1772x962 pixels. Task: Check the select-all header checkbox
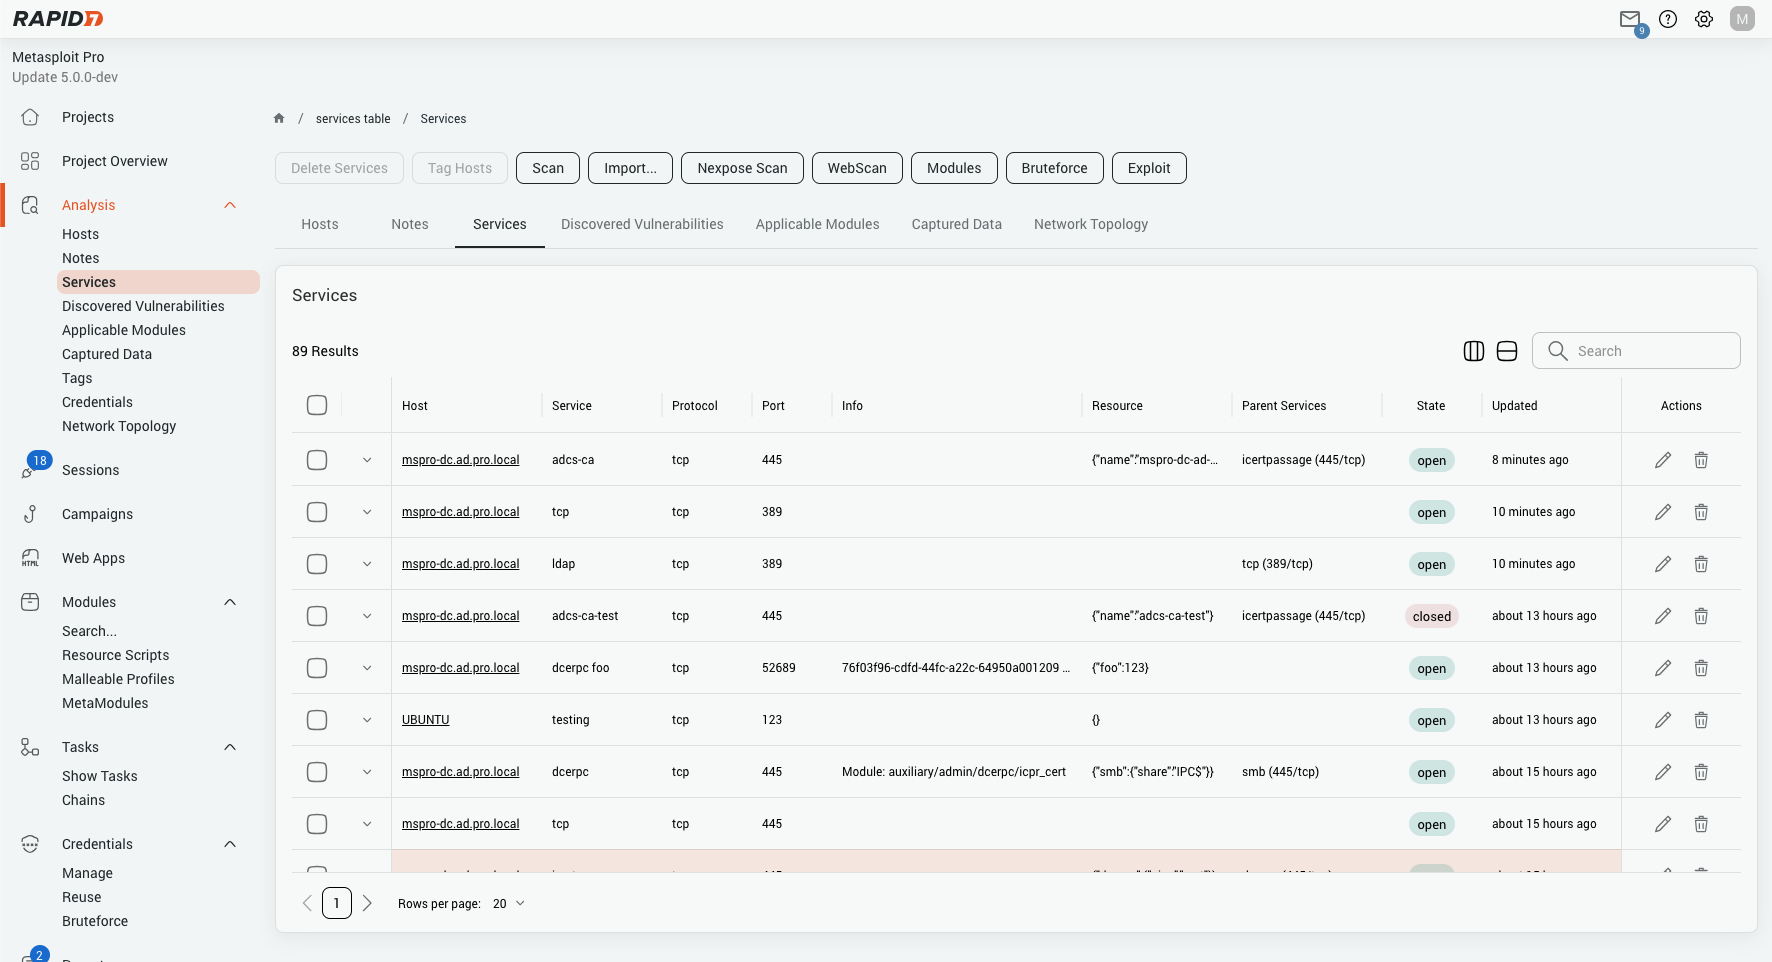click(317, 405)
